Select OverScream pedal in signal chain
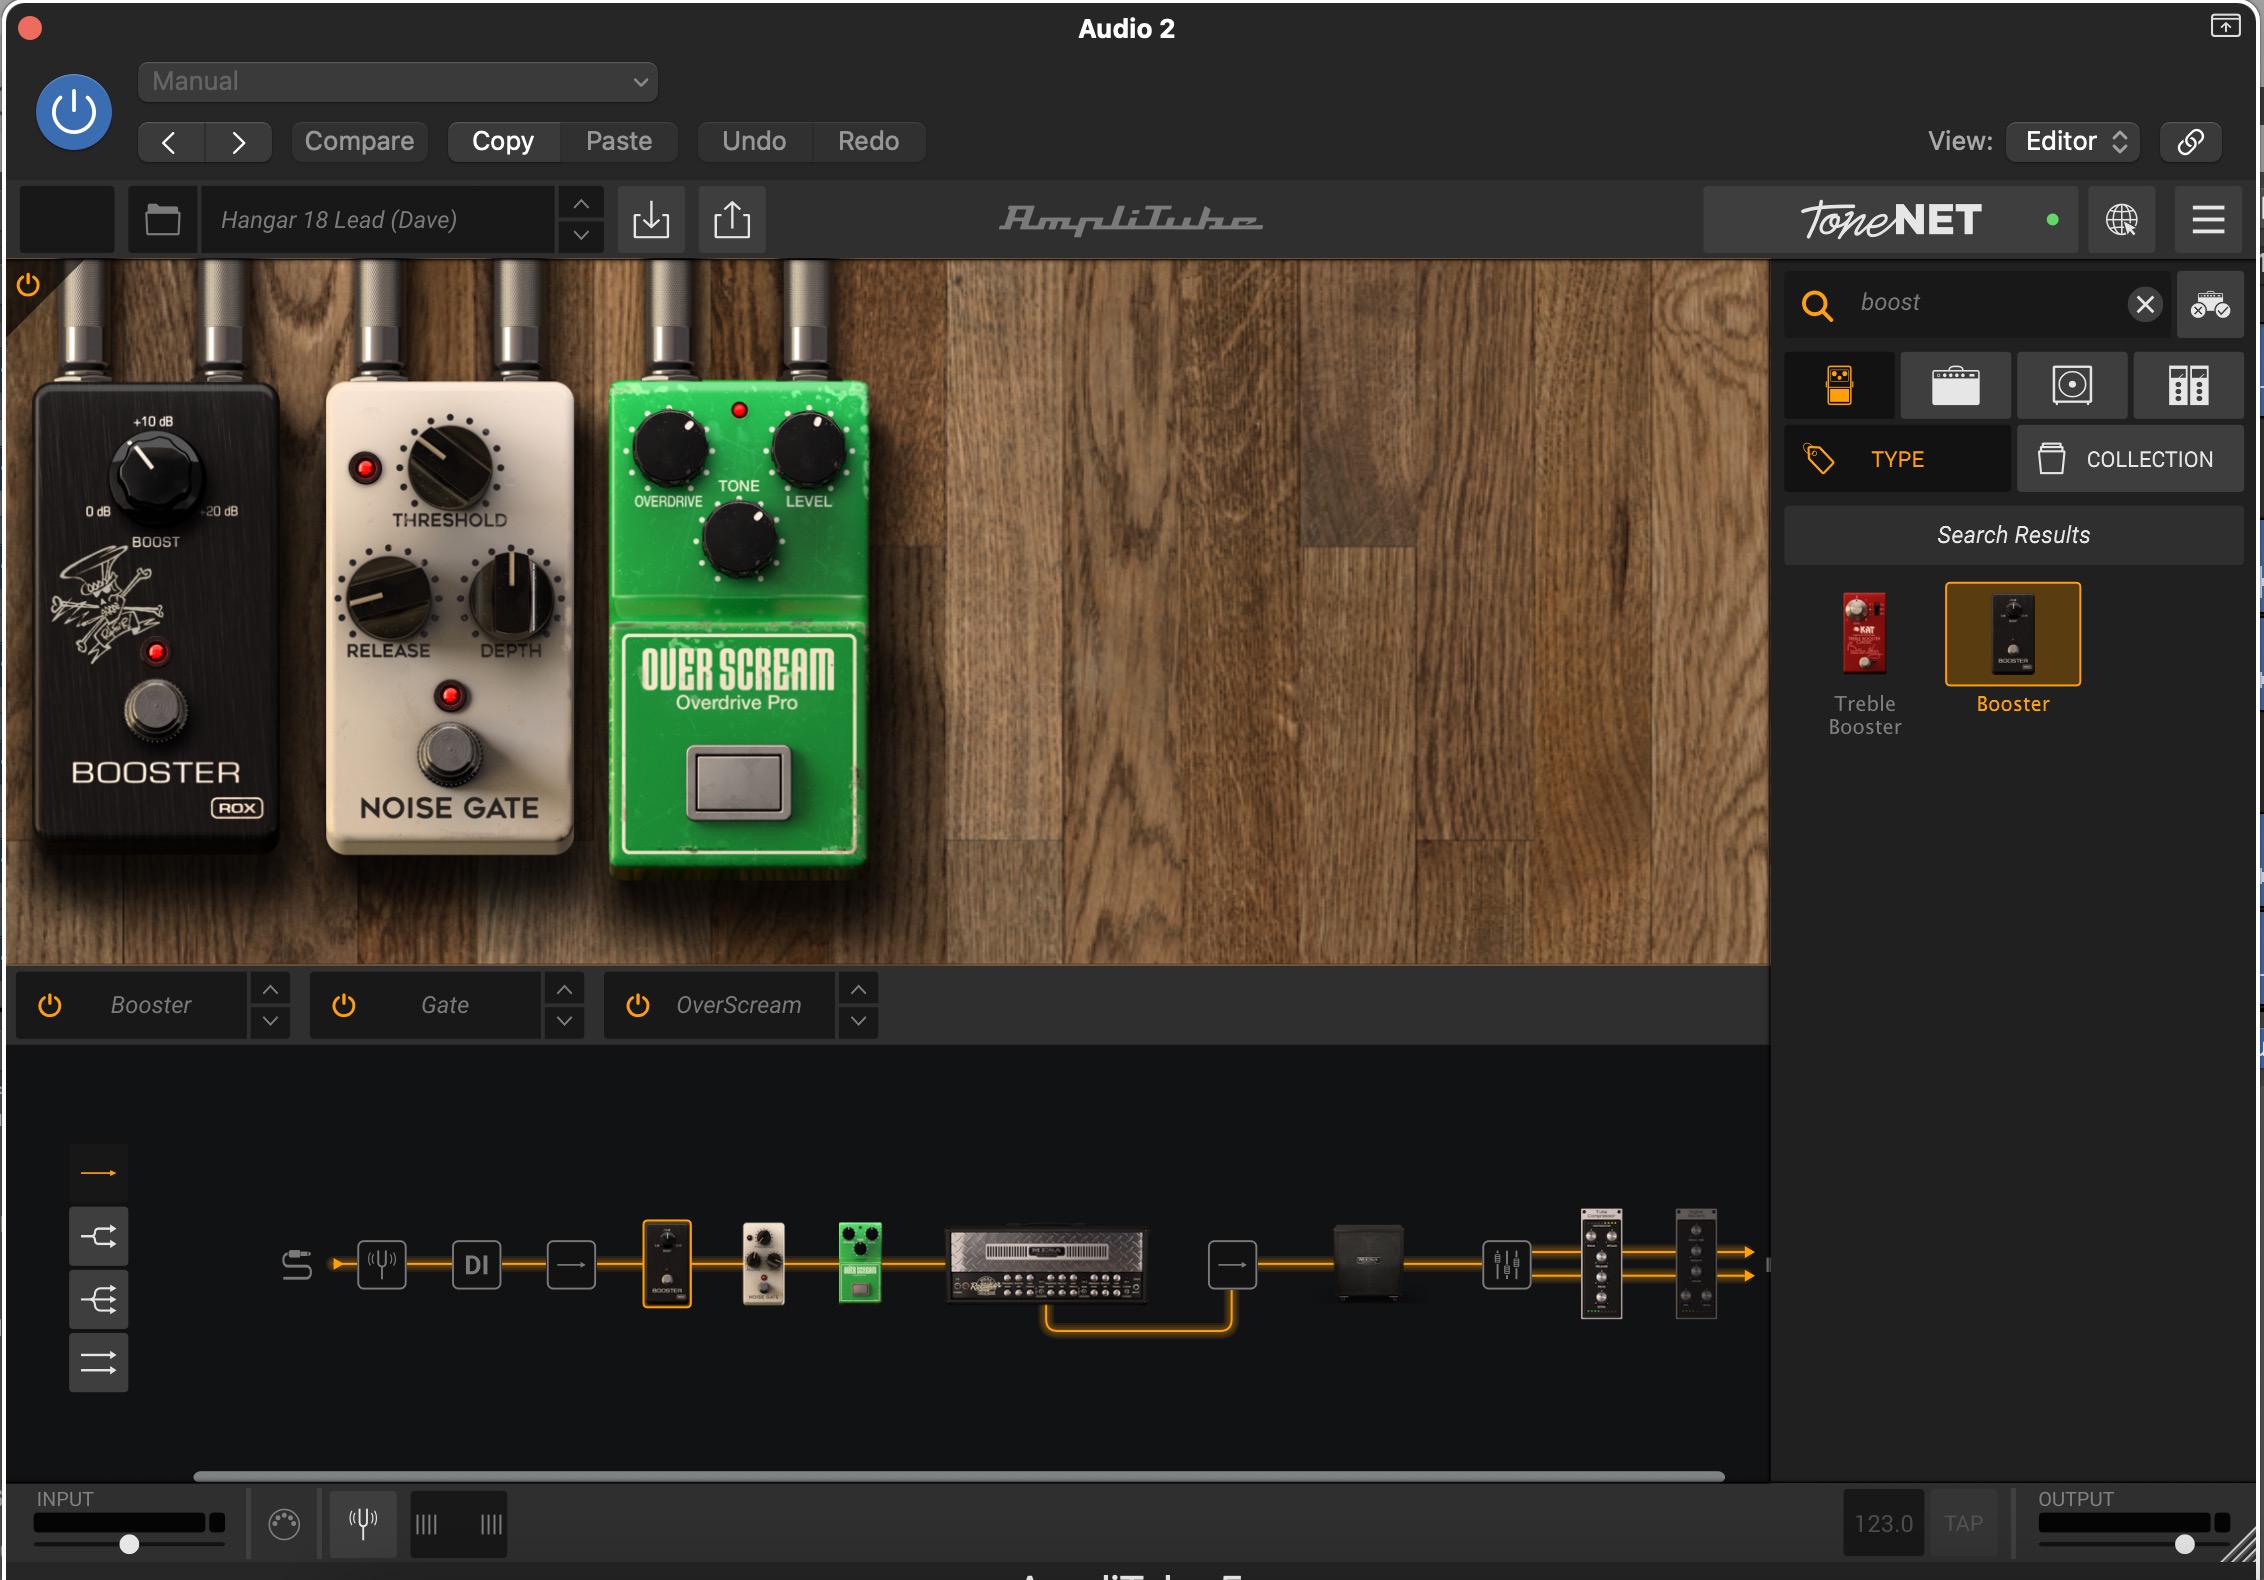 [859, 1262]
